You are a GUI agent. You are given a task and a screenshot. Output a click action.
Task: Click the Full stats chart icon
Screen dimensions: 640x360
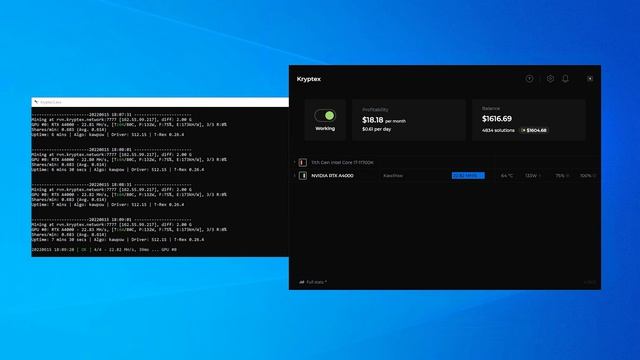point(302,282)
